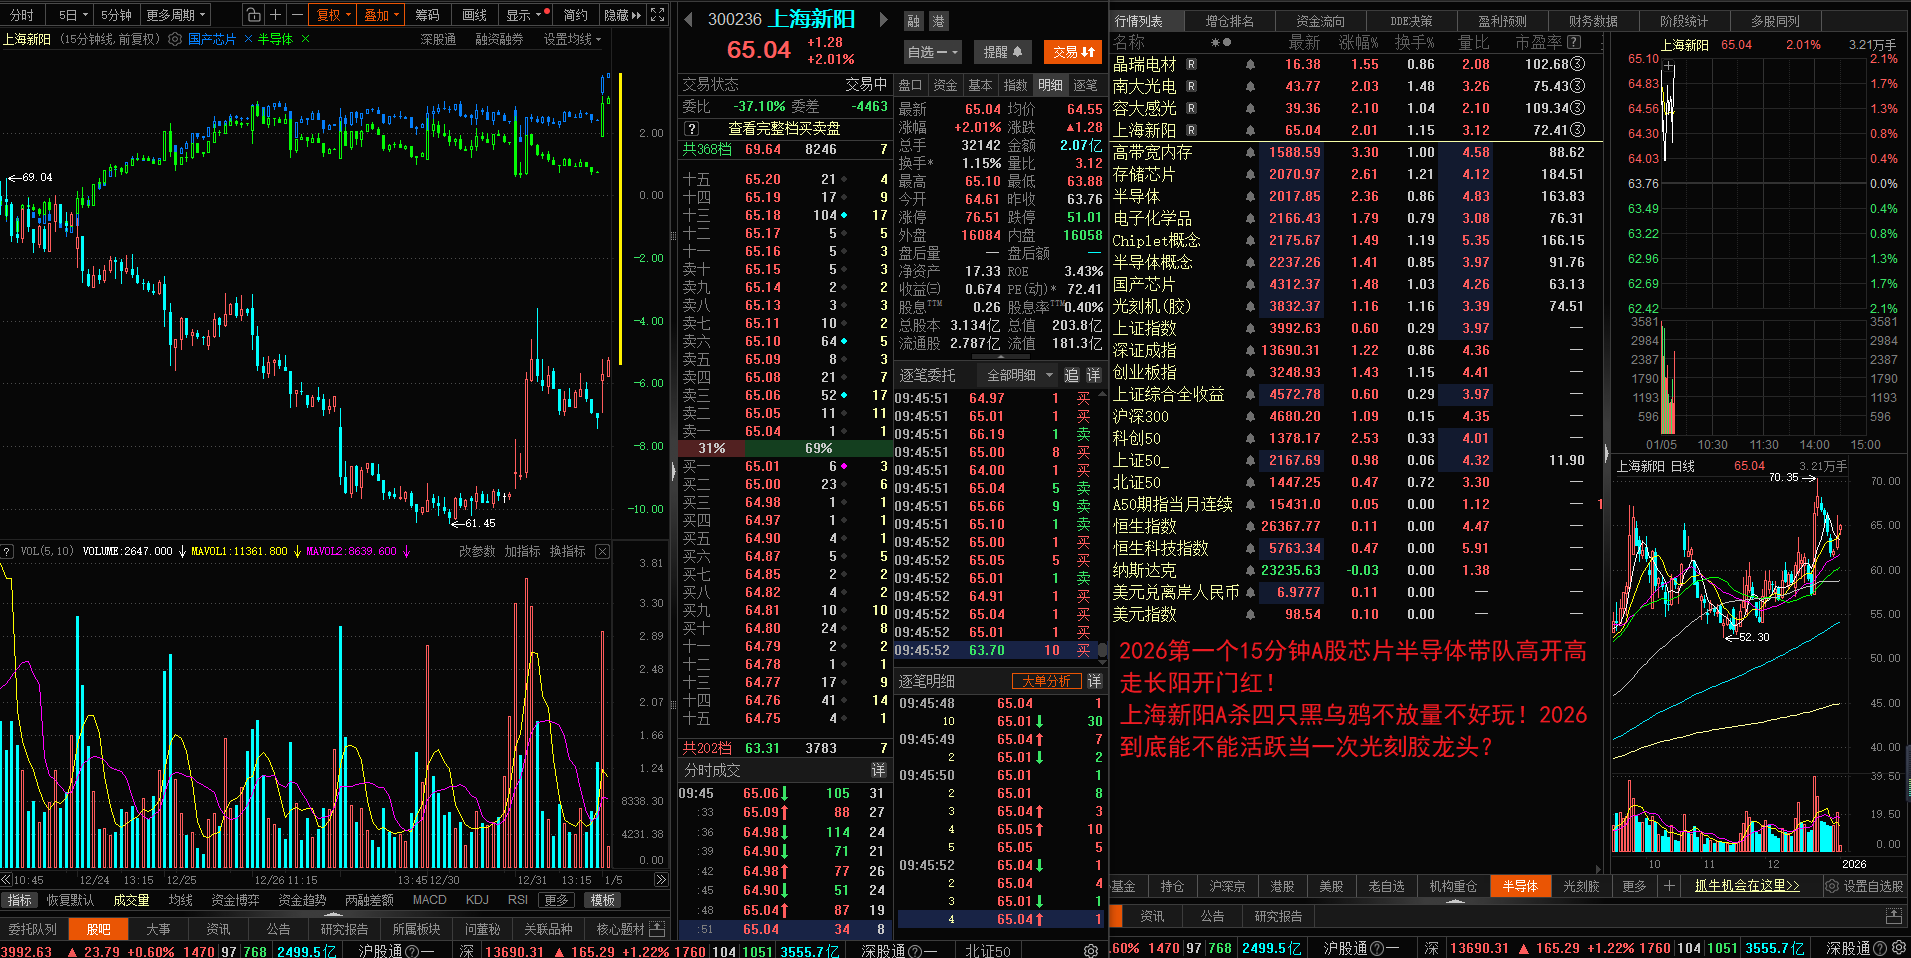
Task: Toggle 模板 template button
Action: [602, 900]
